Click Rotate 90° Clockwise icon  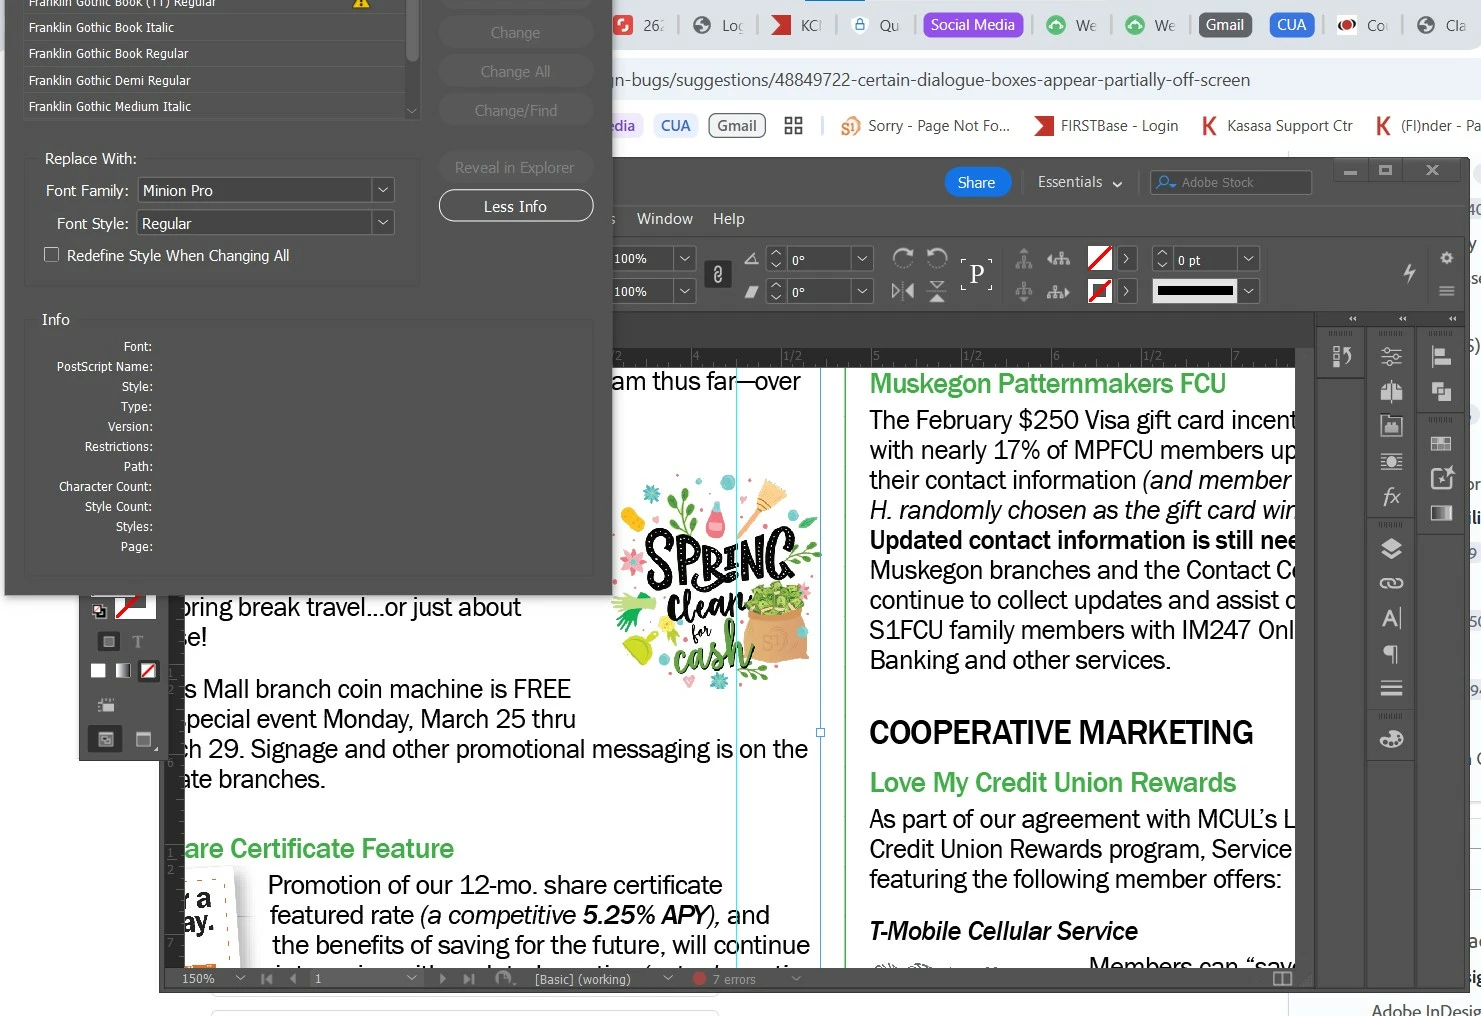click(903, 258)
